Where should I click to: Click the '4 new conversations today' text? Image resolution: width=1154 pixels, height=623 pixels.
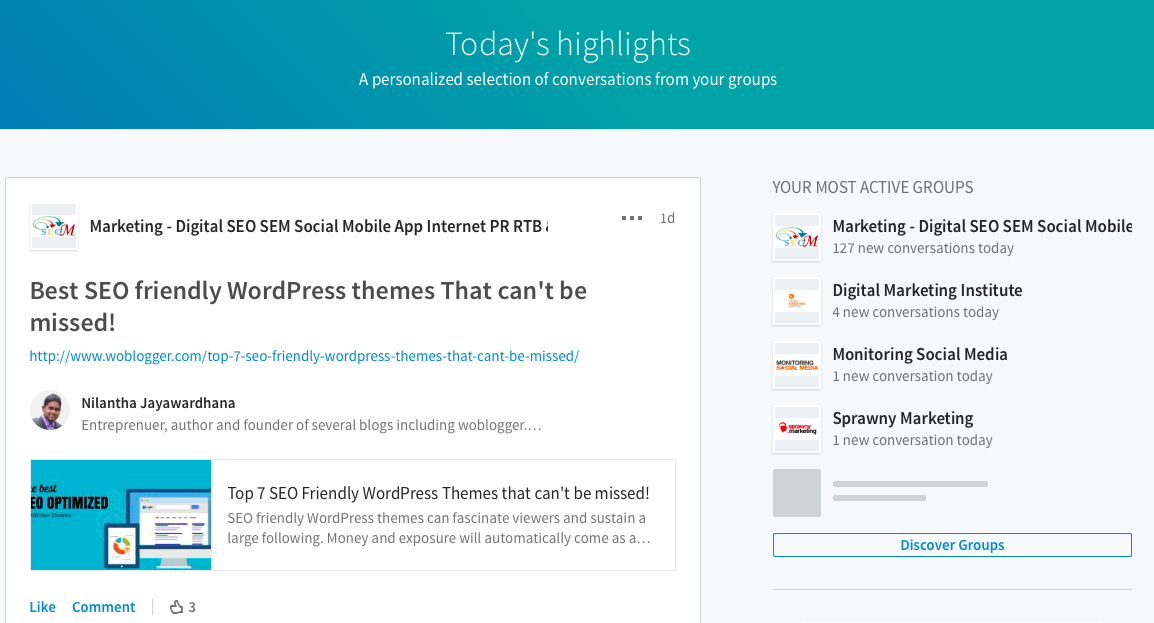tap(916, 313)
